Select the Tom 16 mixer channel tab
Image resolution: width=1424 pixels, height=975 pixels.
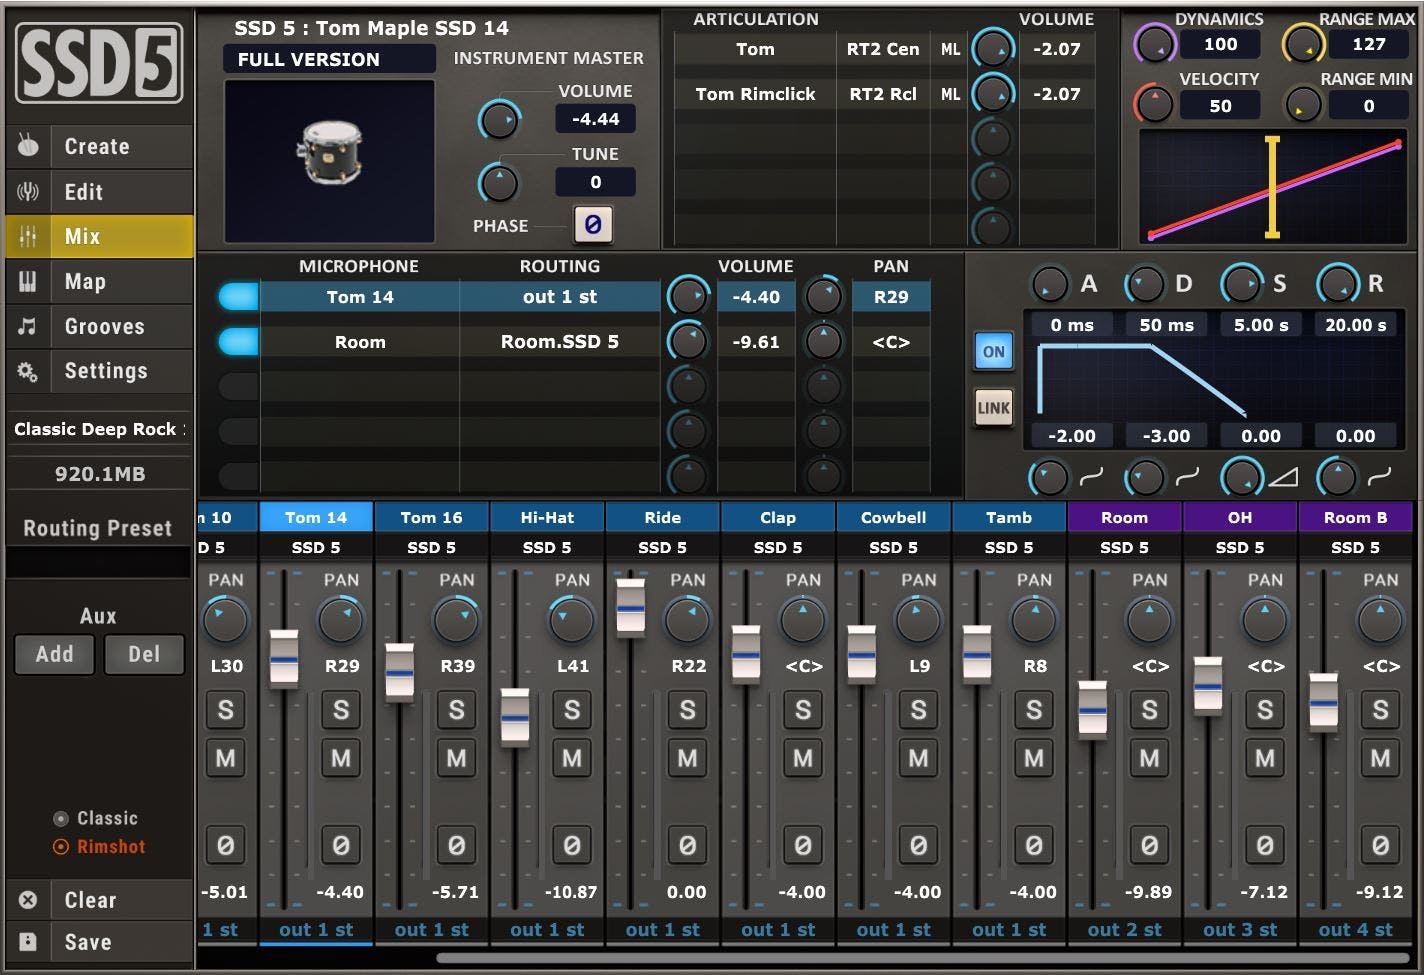[430, 517]
